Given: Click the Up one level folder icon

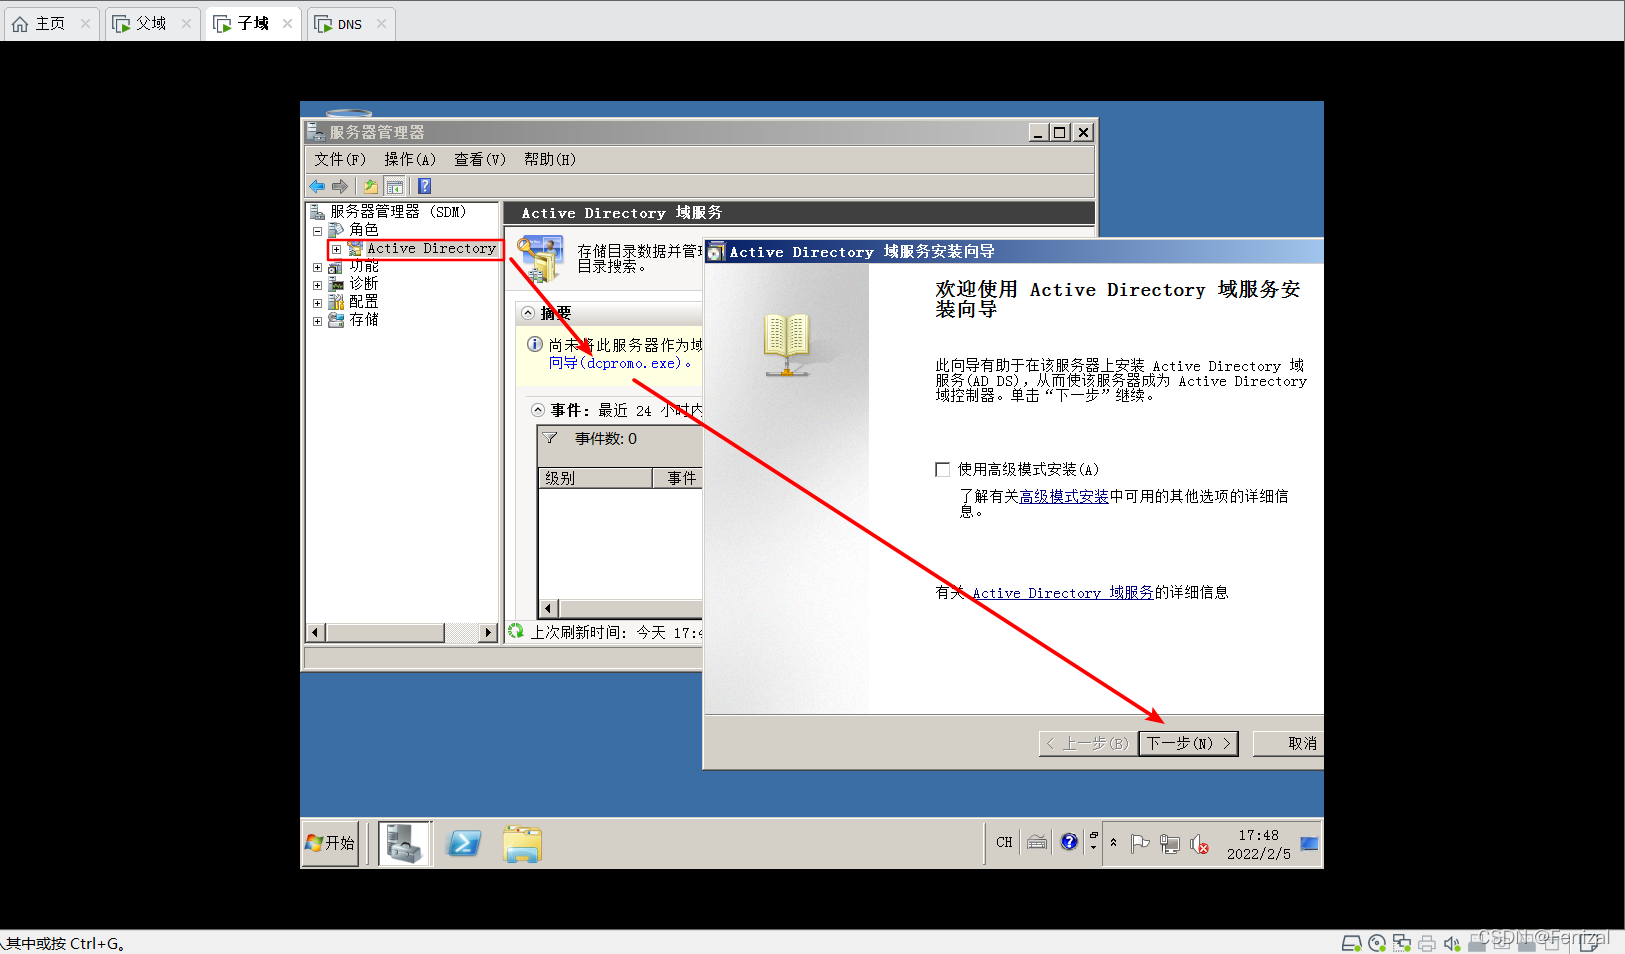Looking at the screenshot, I should [371, 186].
